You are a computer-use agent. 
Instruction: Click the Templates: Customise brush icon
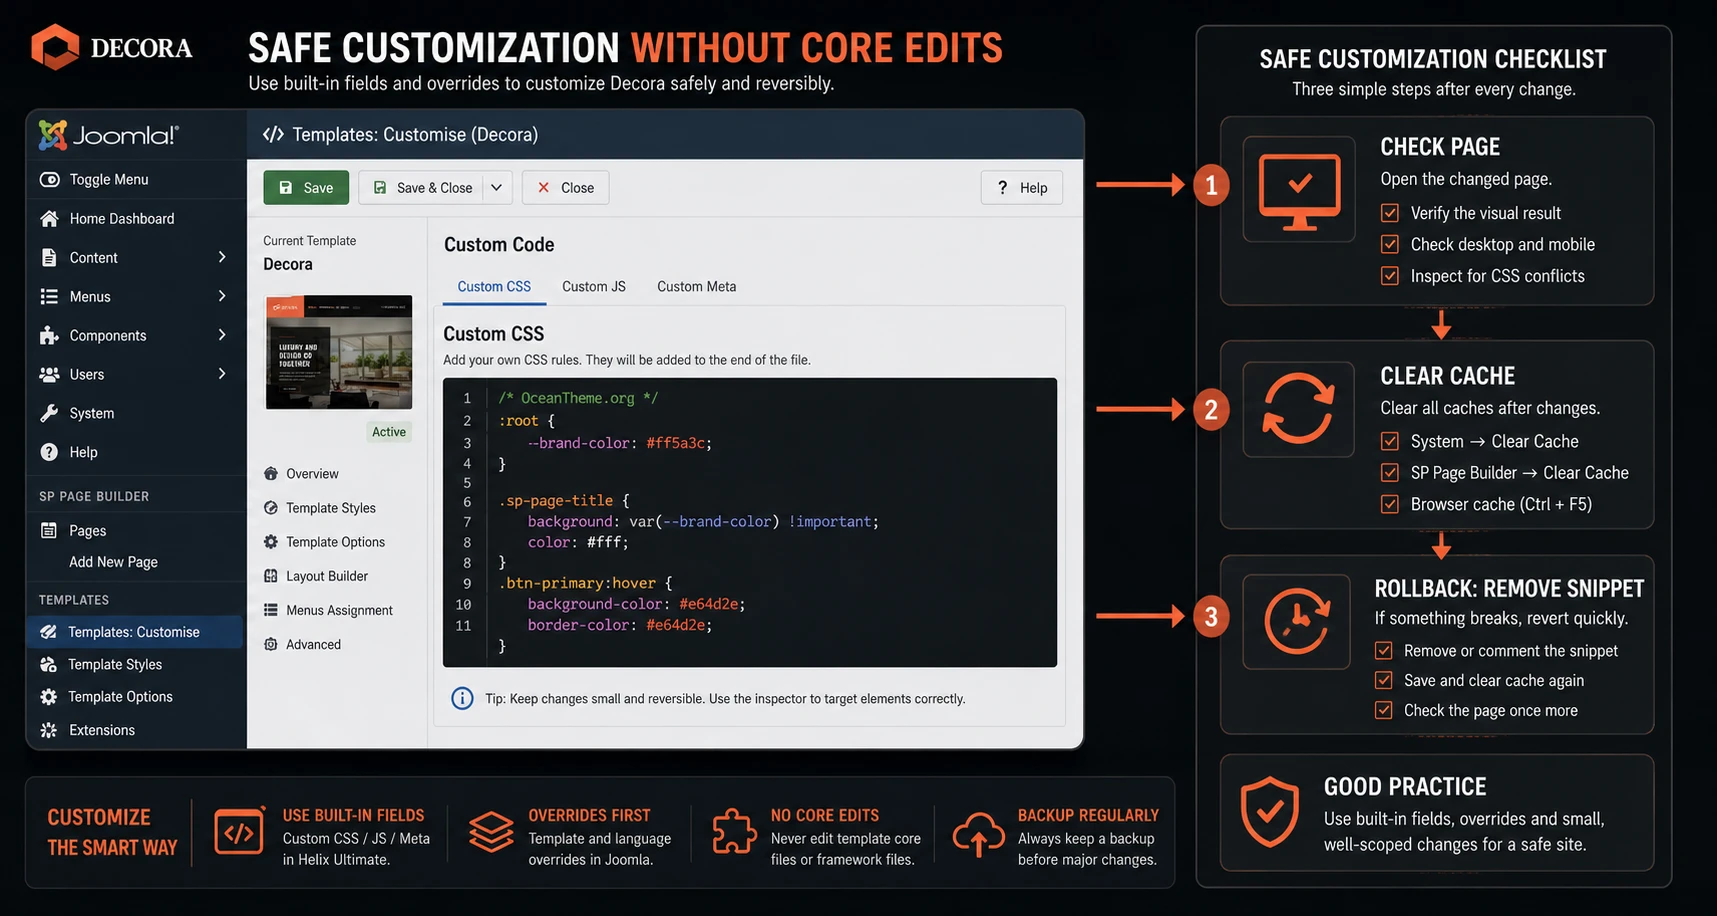click(48, 632)
